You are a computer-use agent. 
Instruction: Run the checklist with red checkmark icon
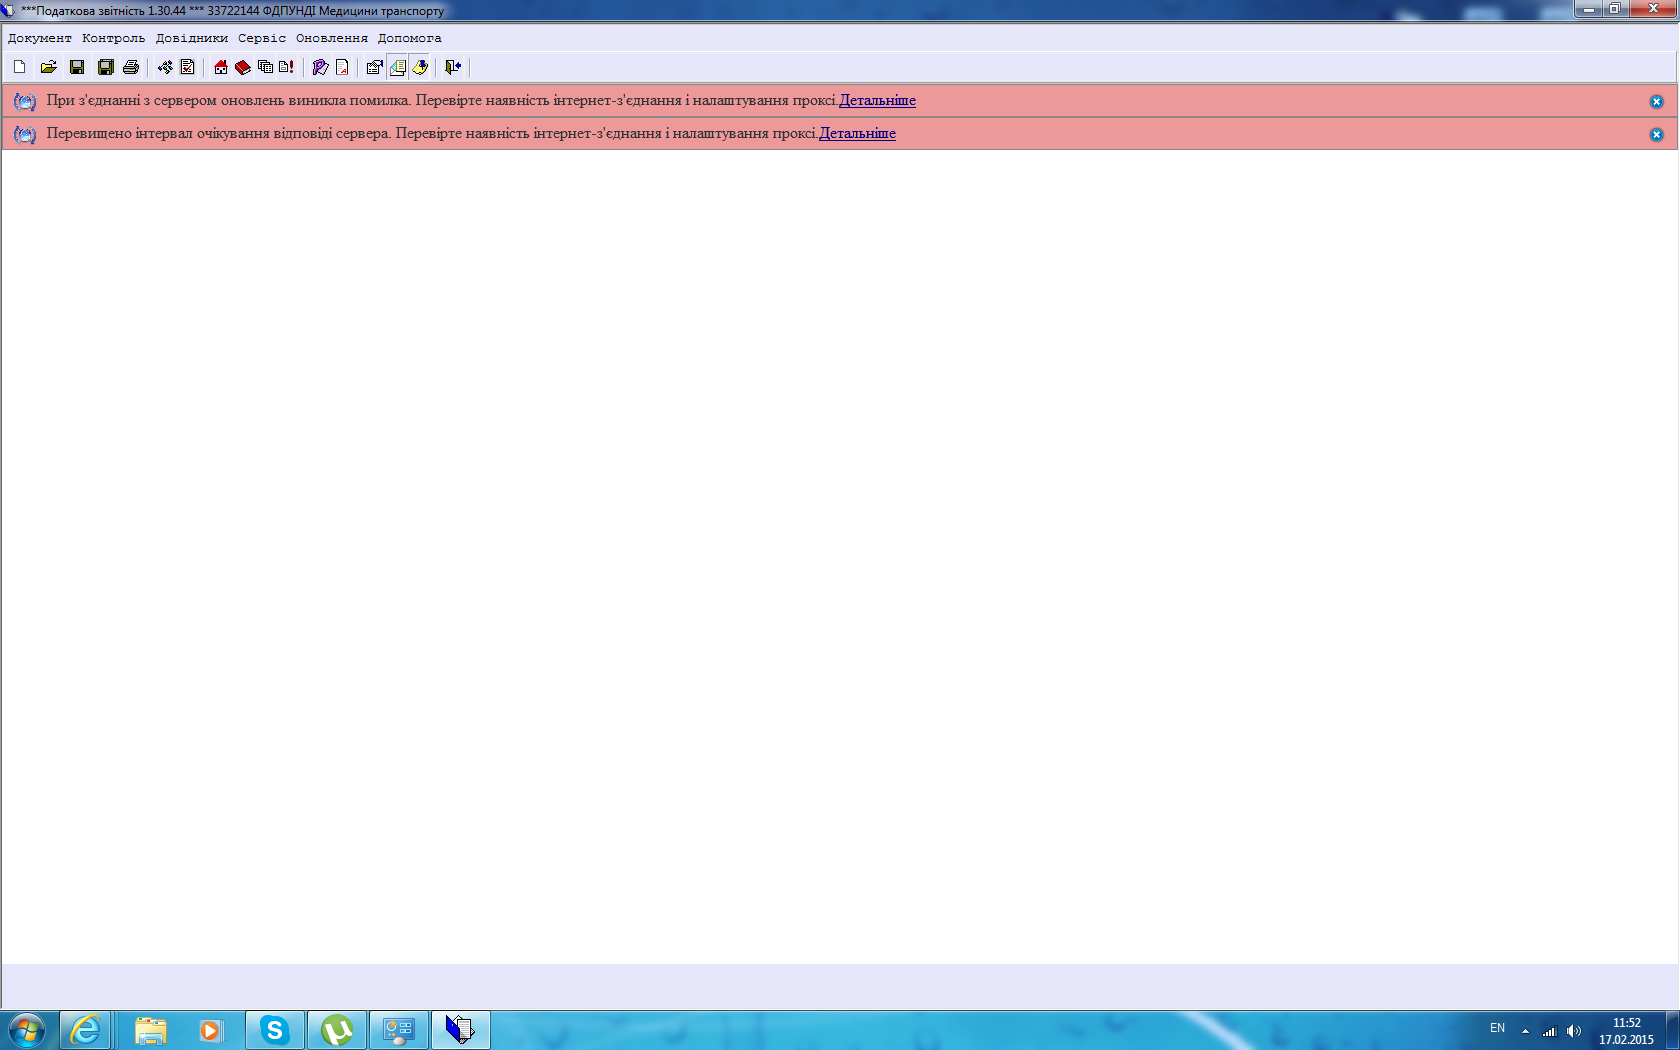[187, 67]
